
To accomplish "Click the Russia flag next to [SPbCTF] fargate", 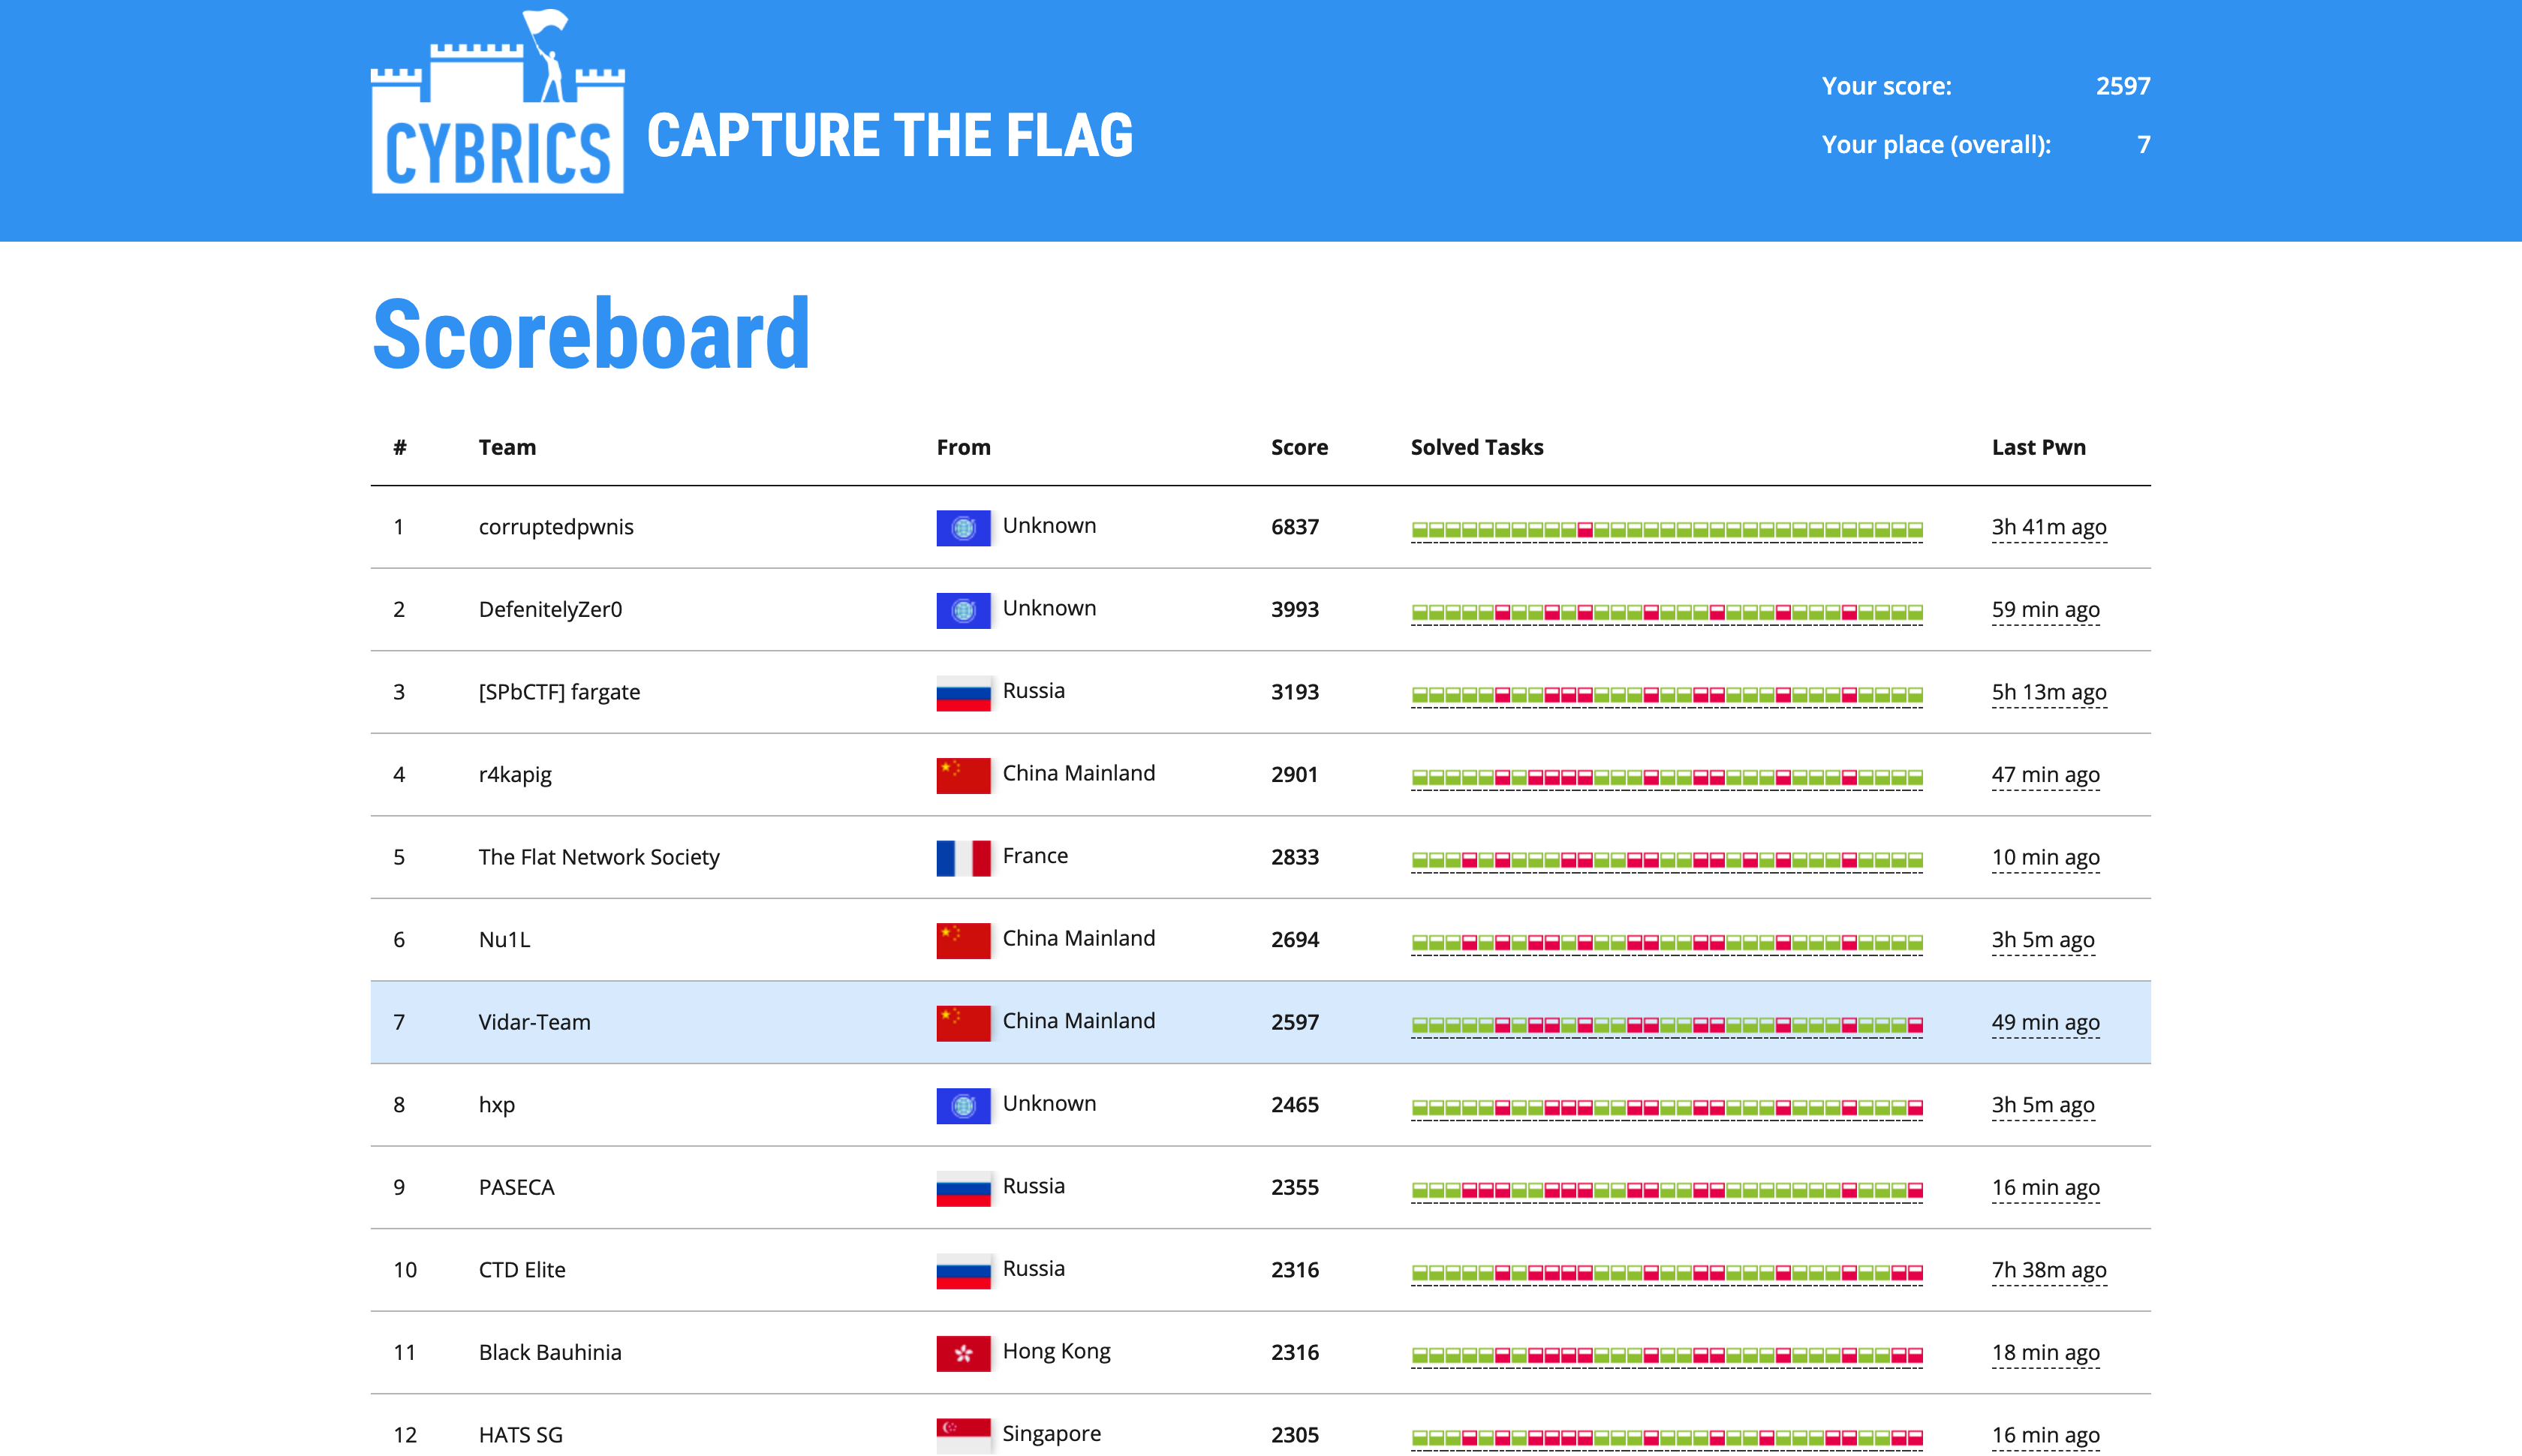I will click(x=962, y=693).
